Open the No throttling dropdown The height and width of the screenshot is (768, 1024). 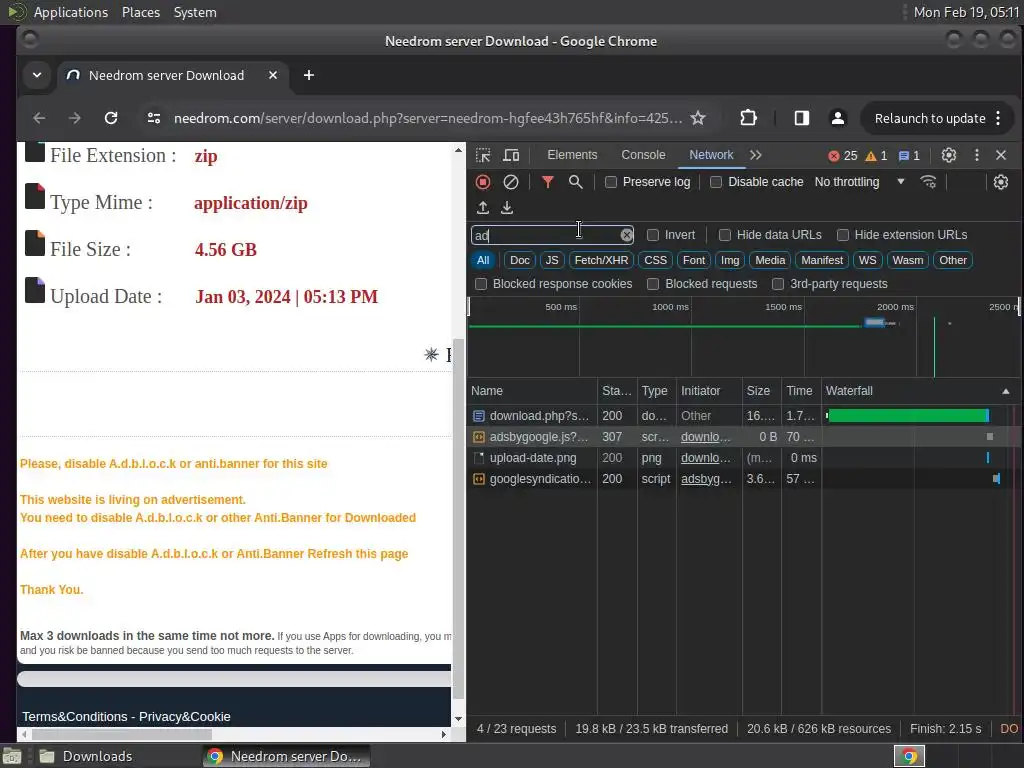click(x=859, y=182)
